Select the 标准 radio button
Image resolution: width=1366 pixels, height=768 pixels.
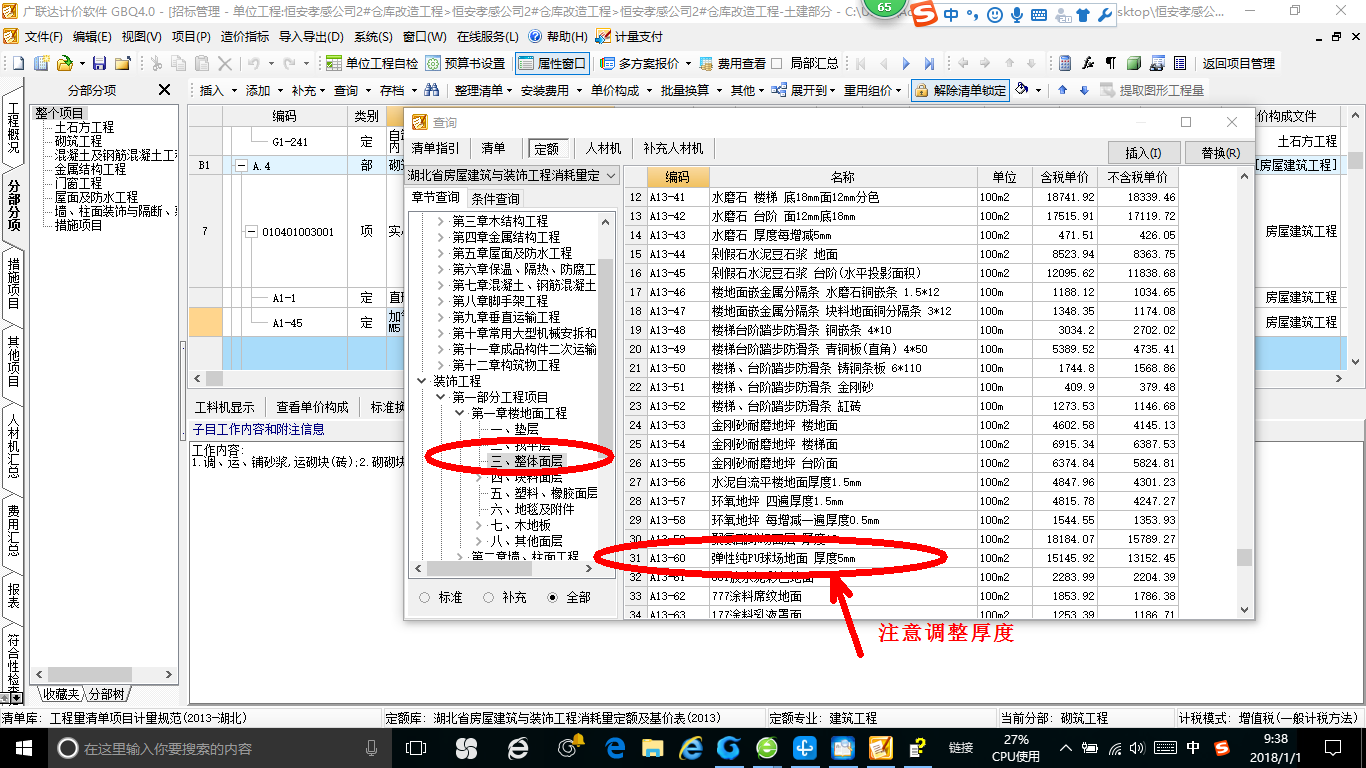point(424,597)
